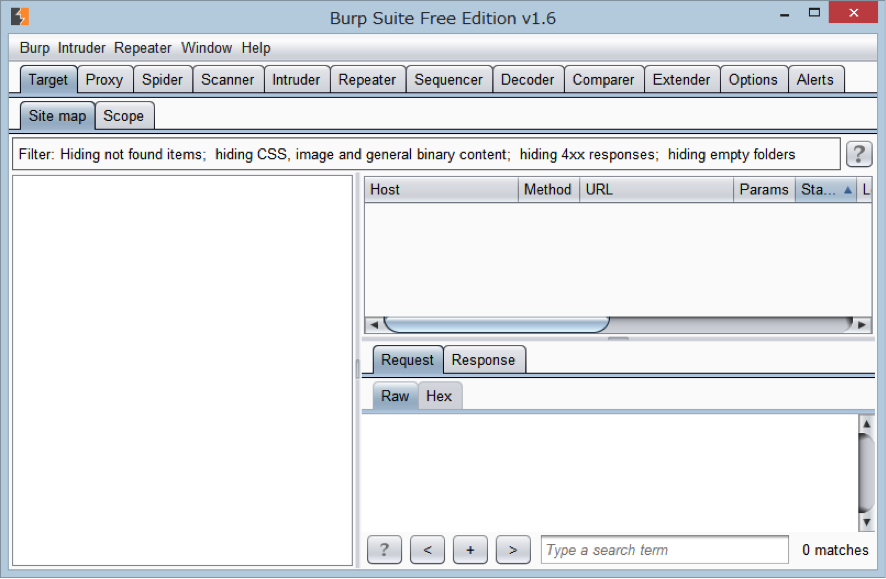The image size is (886, 579).
Task: Click the horizontal scrollbar thumb of the table
Action: point(497,325)
